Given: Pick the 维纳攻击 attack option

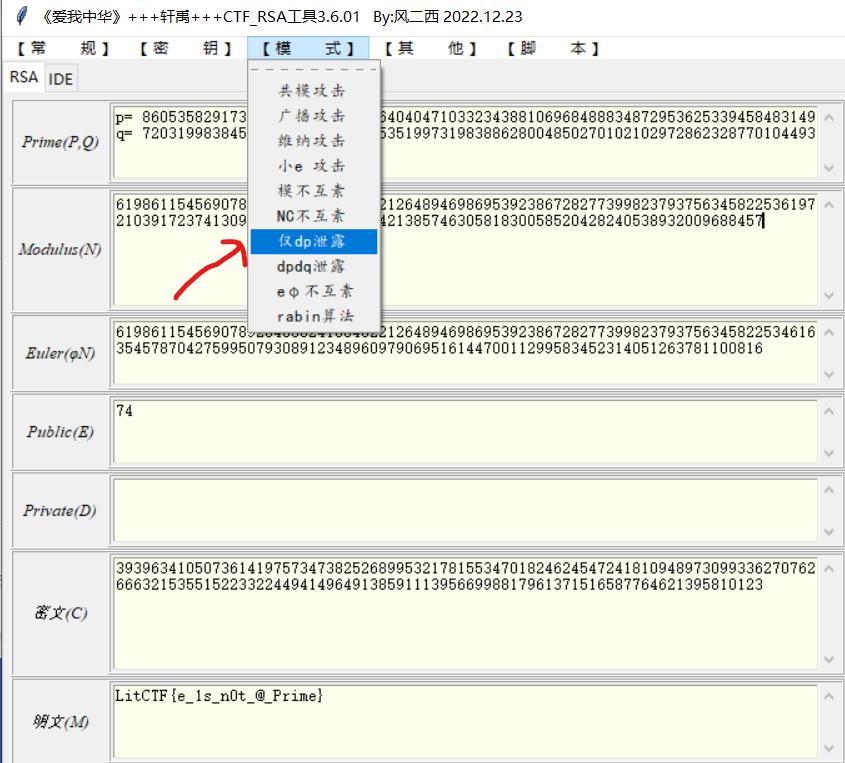Looking at the screenshot, I should (314, 141).
